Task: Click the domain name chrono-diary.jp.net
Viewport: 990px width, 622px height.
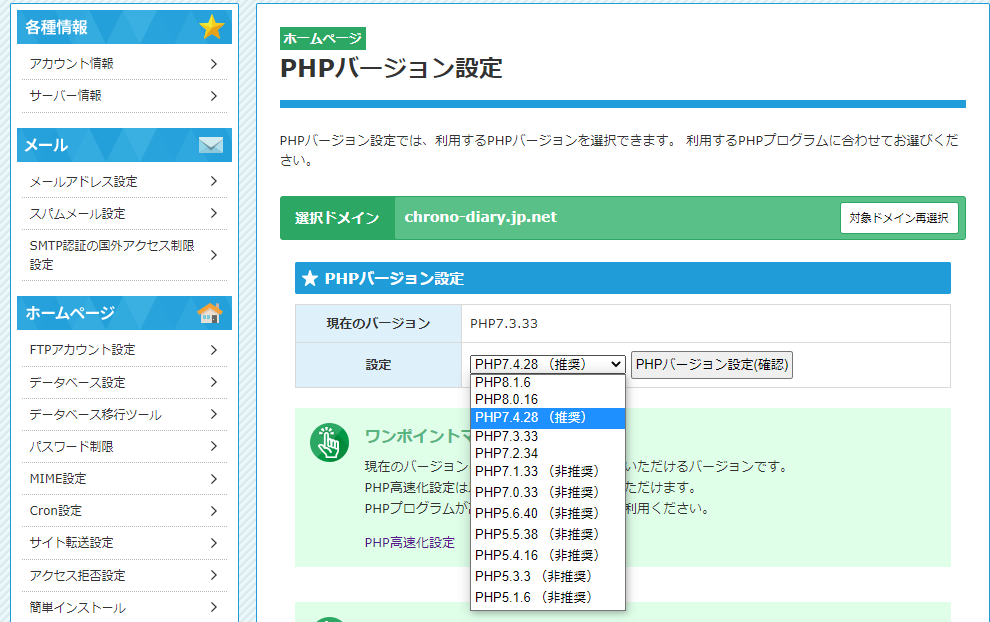Action: coord(480,217)
